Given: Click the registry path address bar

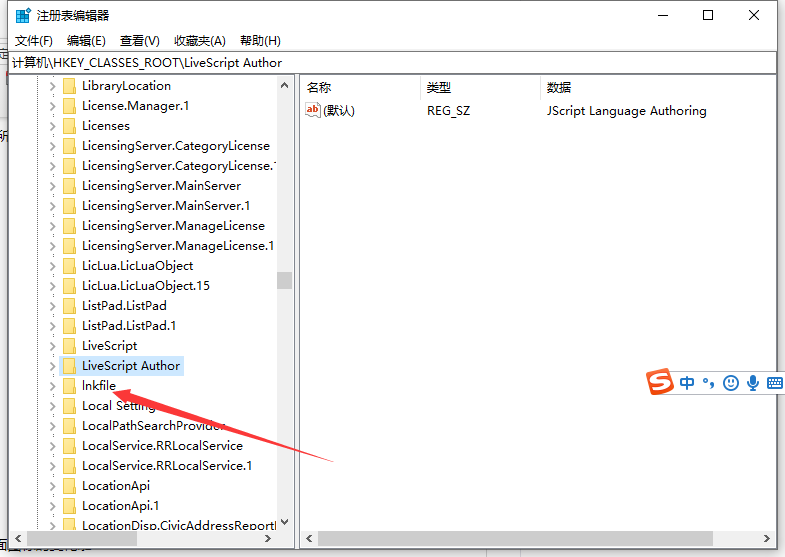Looking at the screenshot, I should [x=390, y=62].
